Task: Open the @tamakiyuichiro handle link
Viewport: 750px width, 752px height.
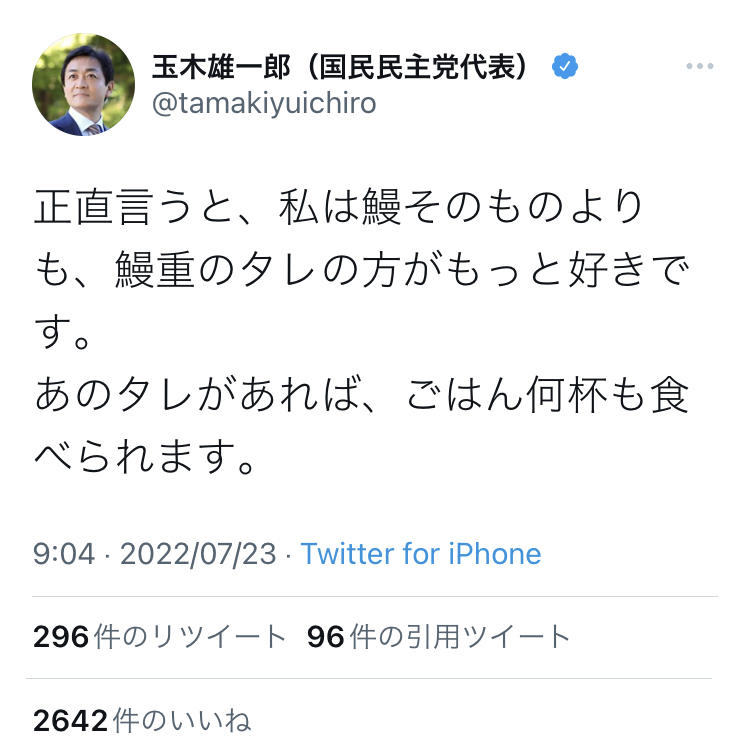Action: (264, 103)
